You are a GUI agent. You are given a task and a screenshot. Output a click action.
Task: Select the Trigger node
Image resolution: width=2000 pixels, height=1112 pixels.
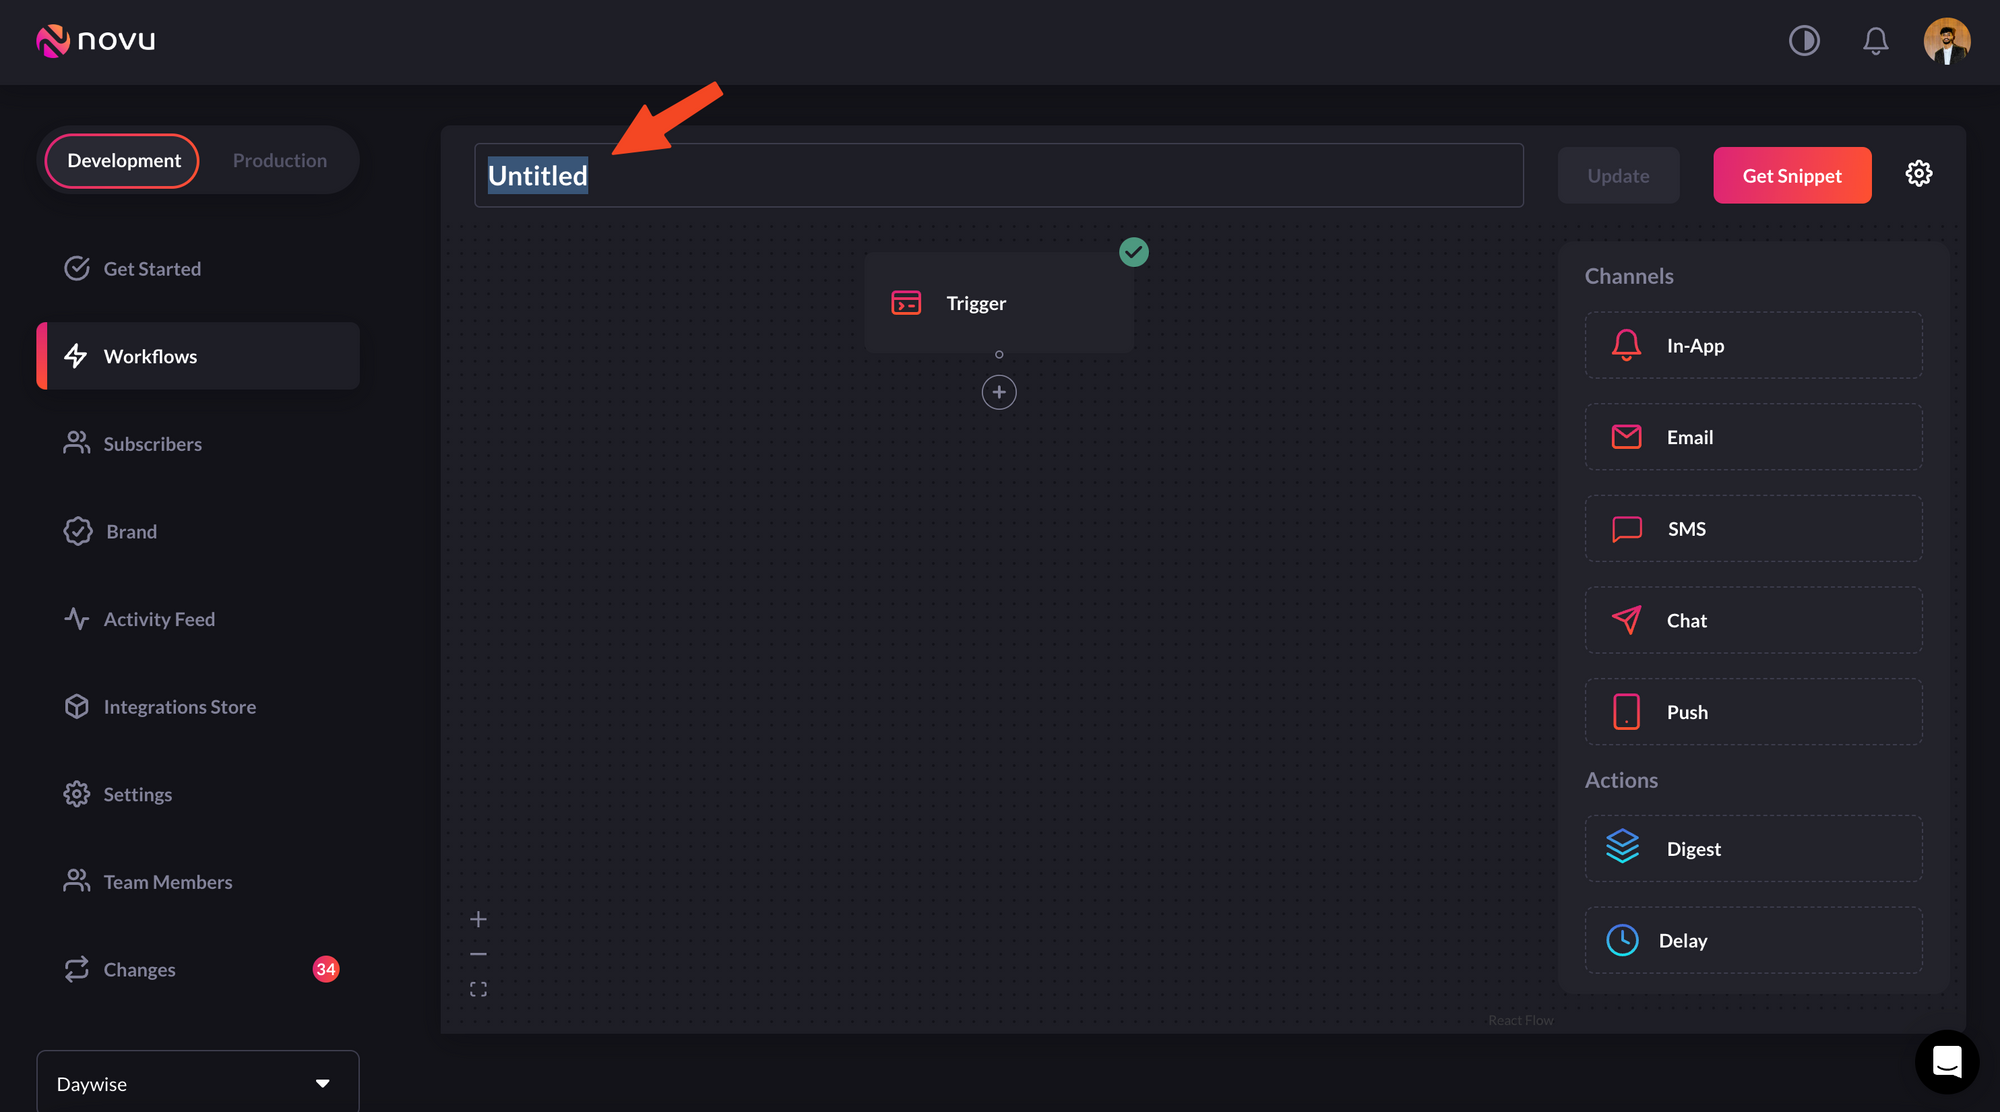[998, 303]
